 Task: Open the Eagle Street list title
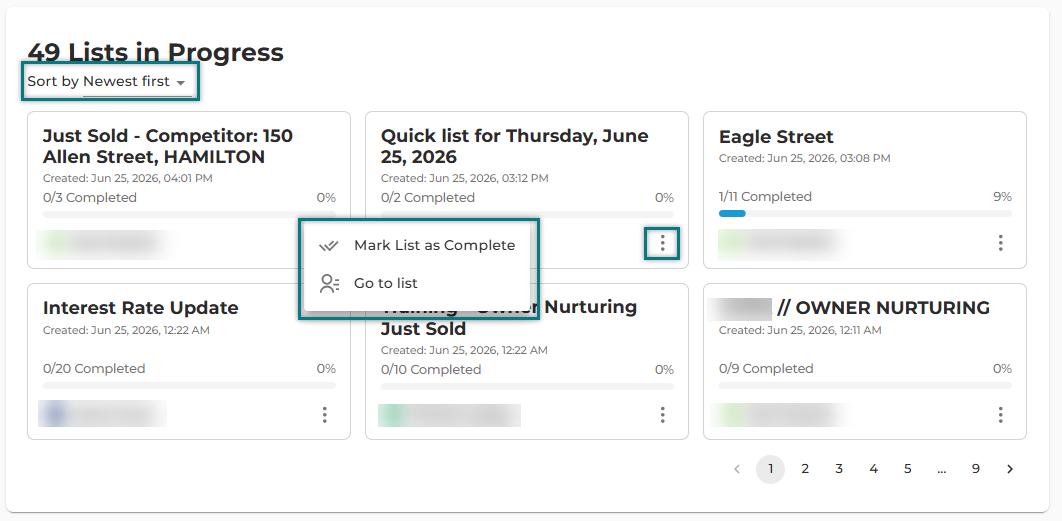776,136
